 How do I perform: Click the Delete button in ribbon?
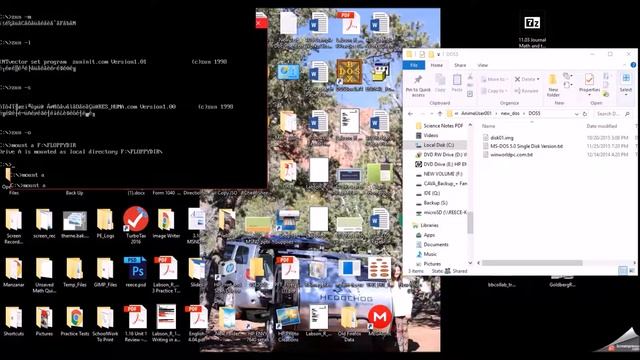(x=527, y=79)
